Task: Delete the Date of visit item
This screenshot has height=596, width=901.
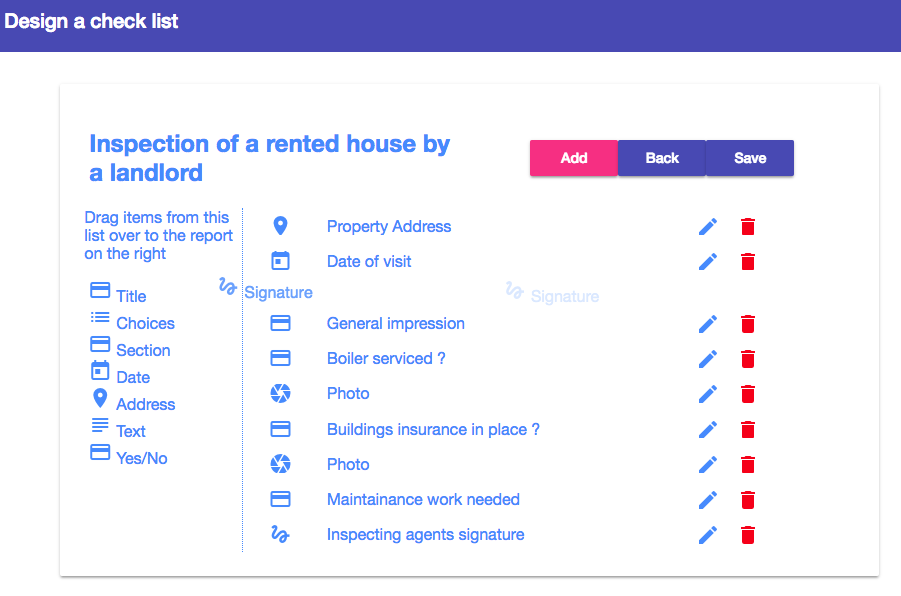Action: click(x=748, y=262)
